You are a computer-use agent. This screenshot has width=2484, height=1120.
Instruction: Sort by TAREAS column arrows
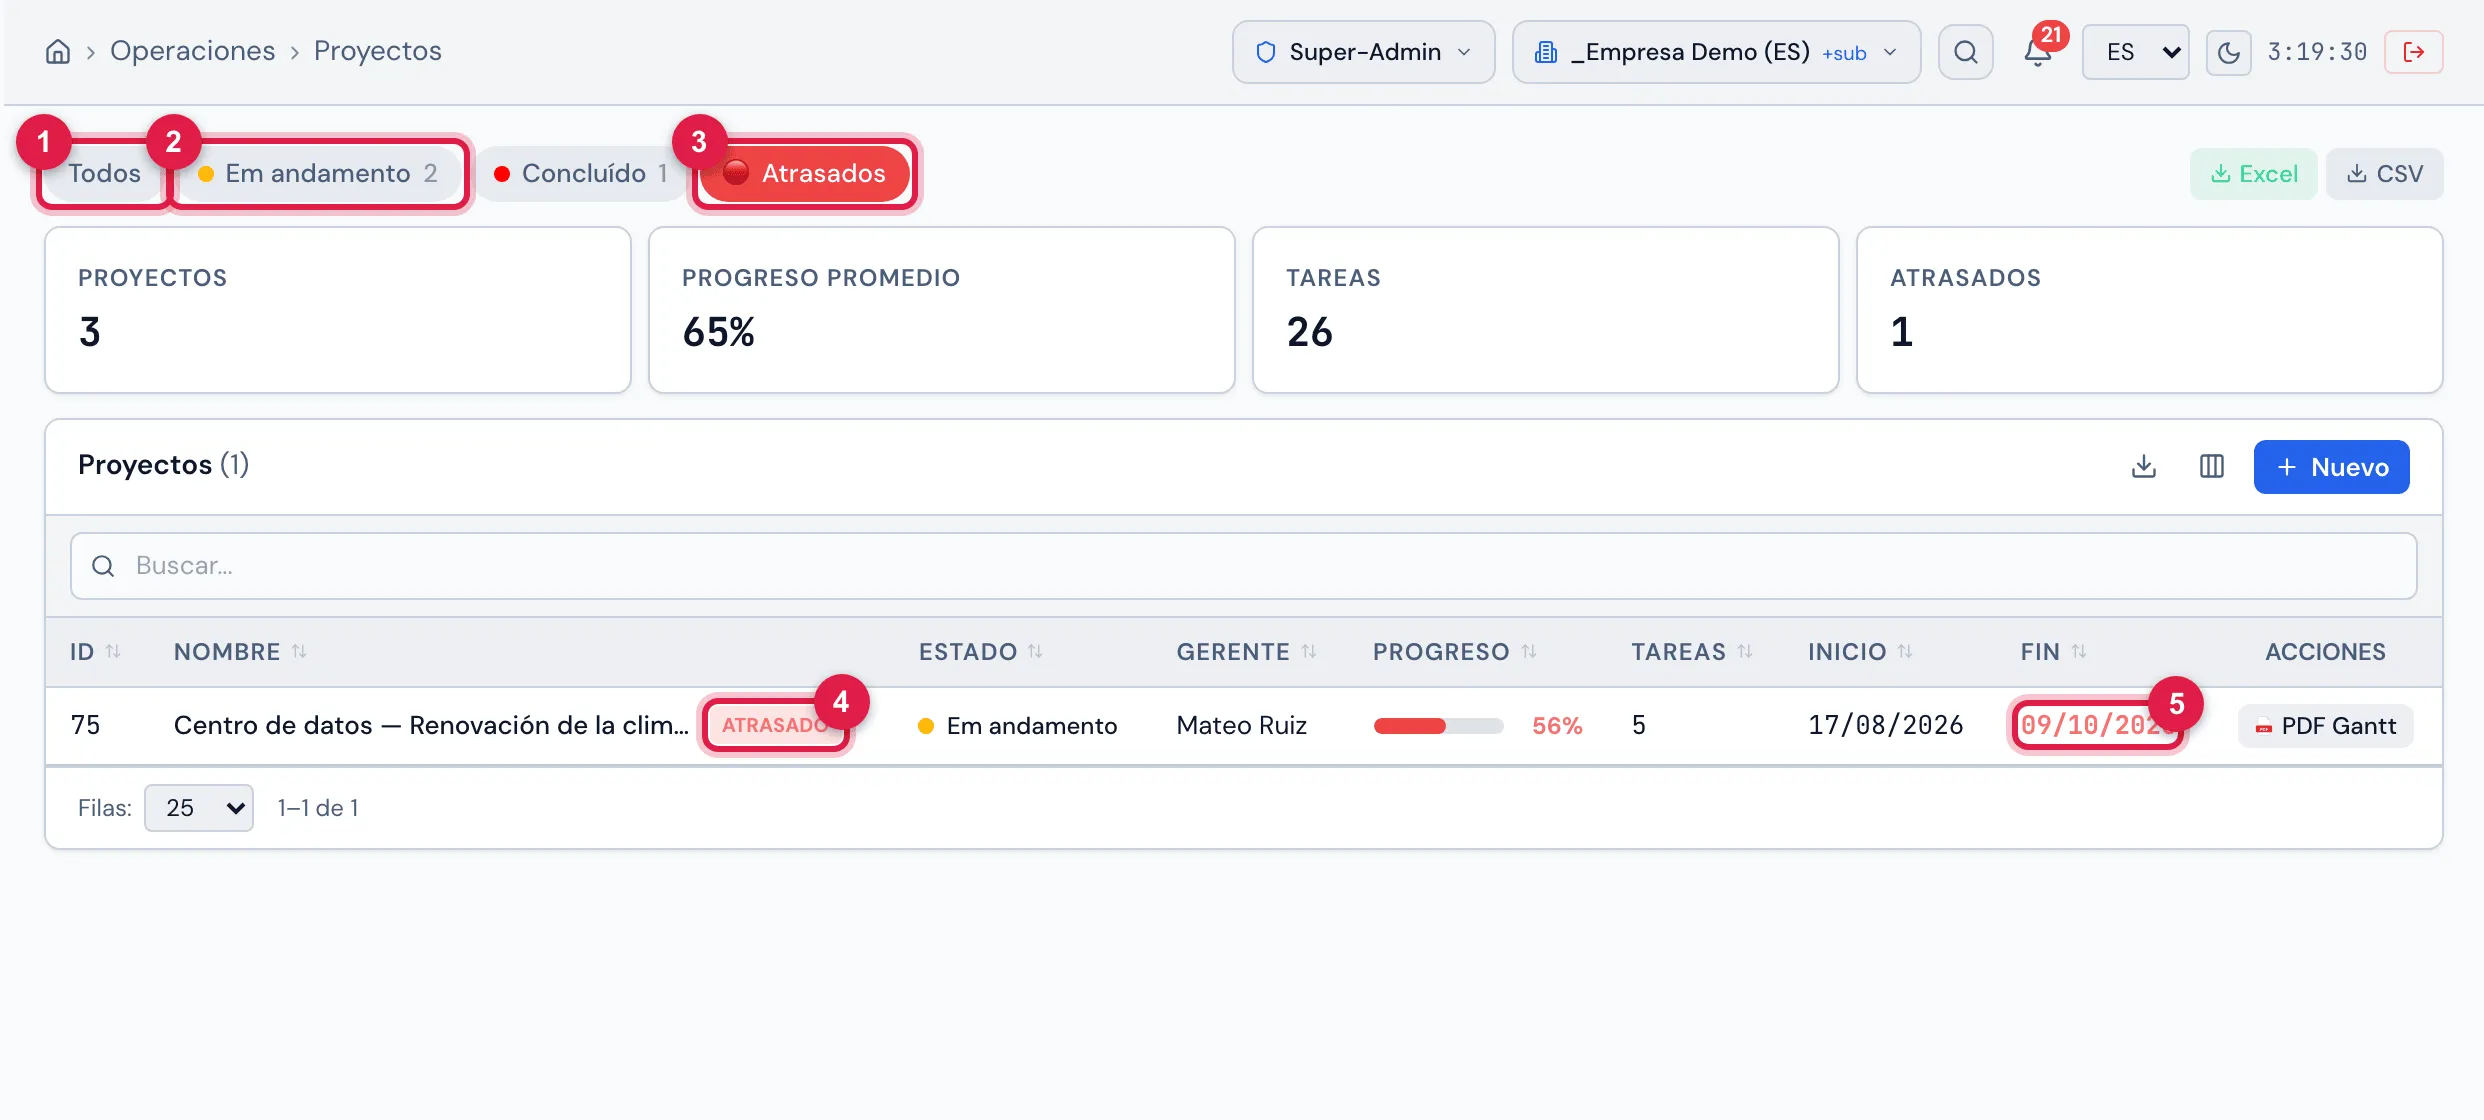coord(1745,652)
